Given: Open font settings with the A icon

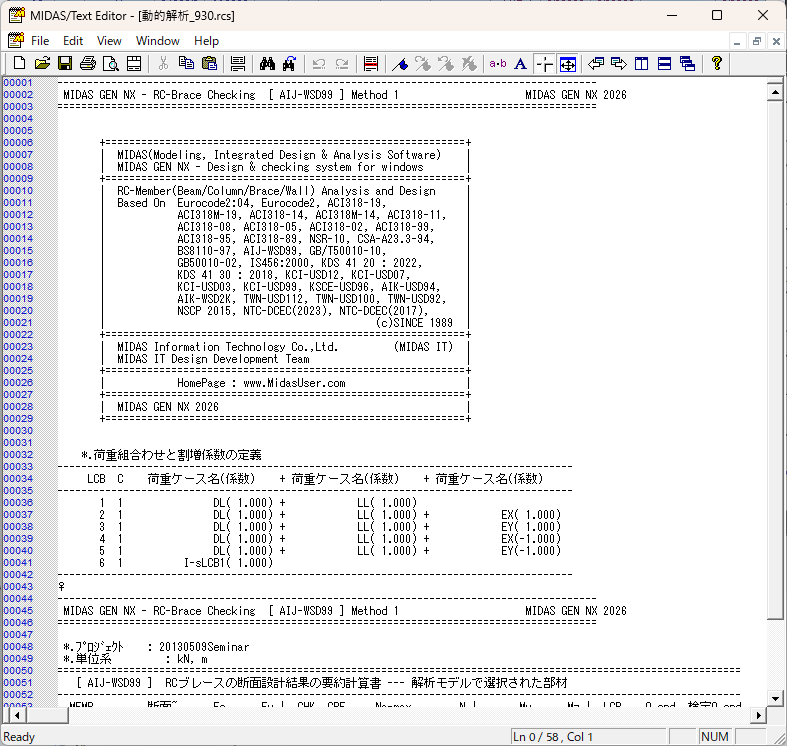Looking at the screenshot, I should (x=520, y=64).
